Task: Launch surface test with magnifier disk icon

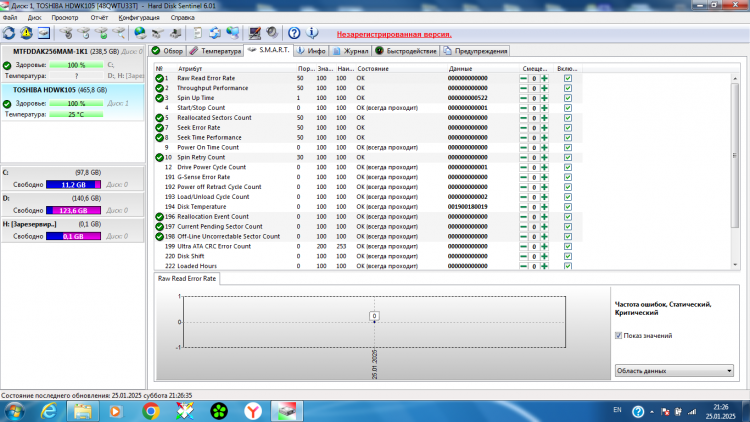Action: coord(119,33)
